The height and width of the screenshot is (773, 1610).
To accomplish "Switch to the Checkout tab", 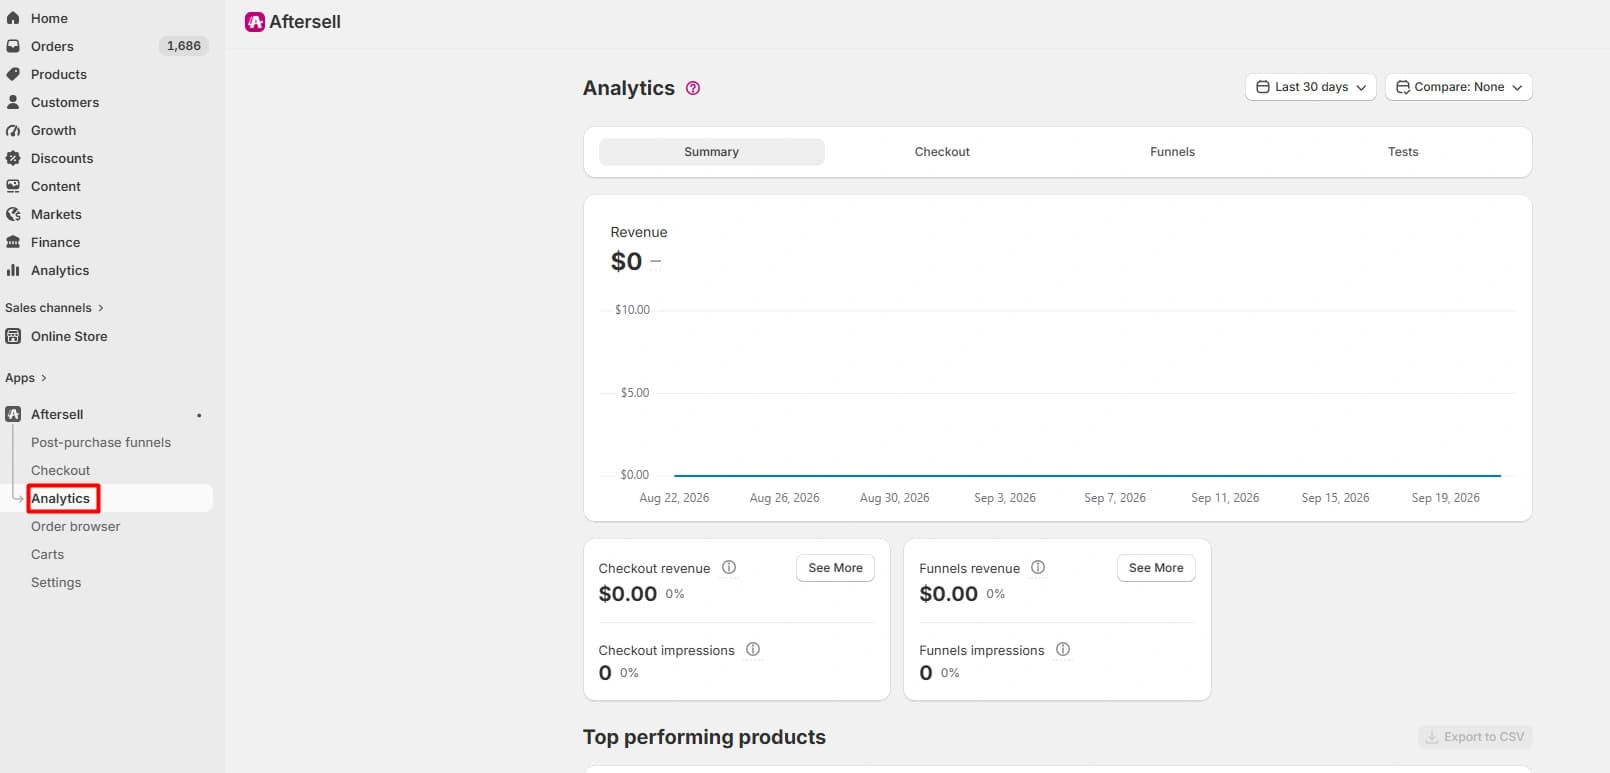I will [x=942, y=152].
